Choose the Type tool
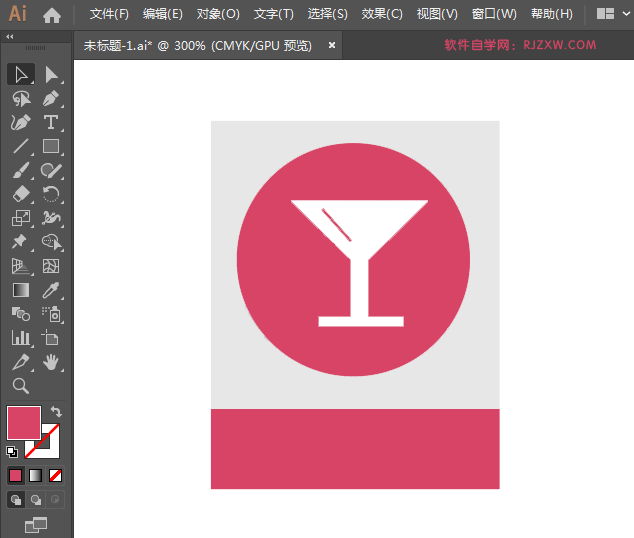This screenshot has height=538, width=634. (x=51, y=122)
